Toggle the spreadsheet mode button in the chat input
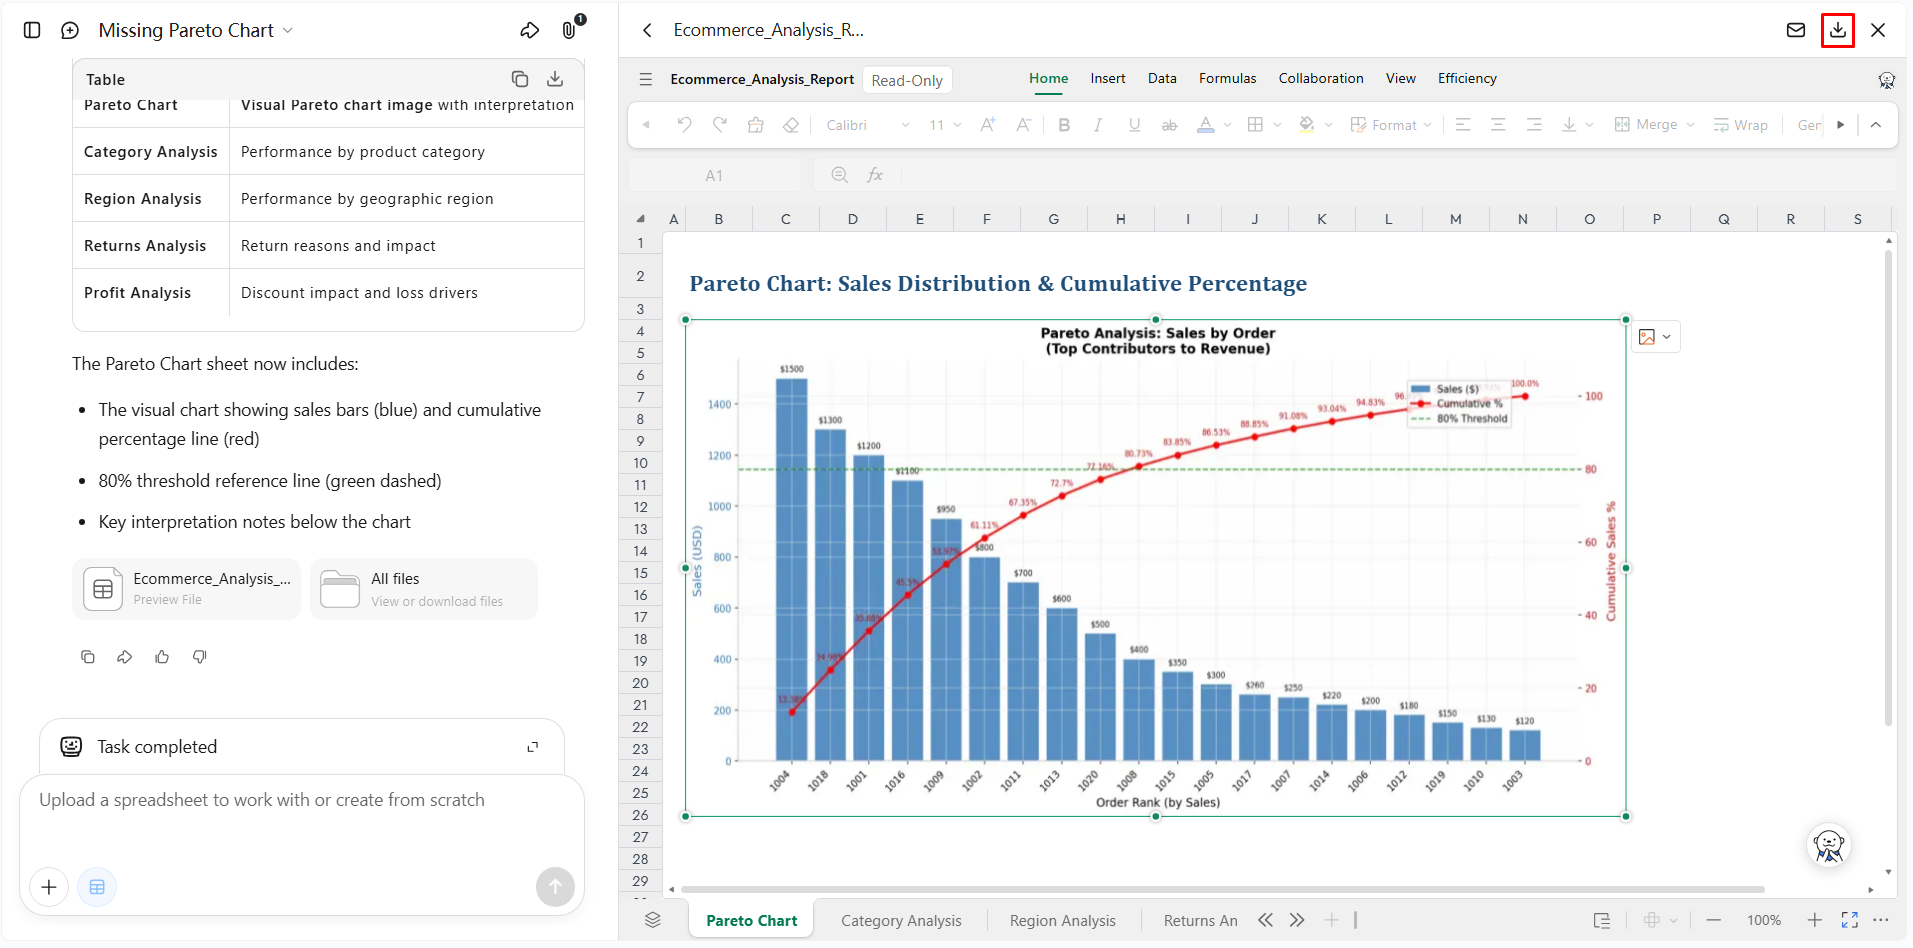The width and height of the screenshot is (1913, 948). (x=97, y=887)
